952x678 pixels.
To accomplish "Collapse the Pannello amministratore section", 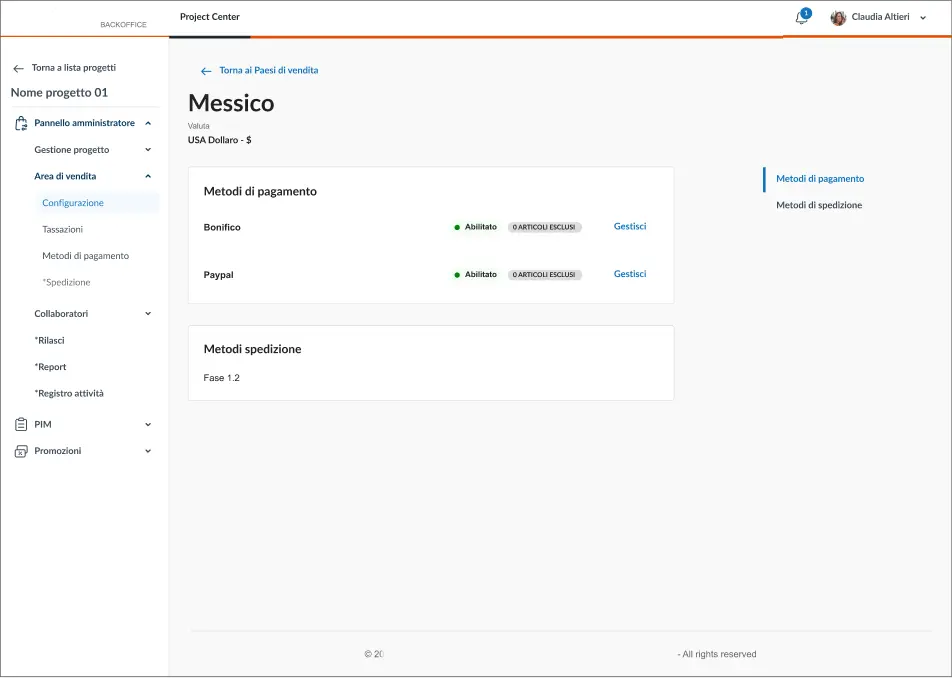I will click(x=148, y=123).
